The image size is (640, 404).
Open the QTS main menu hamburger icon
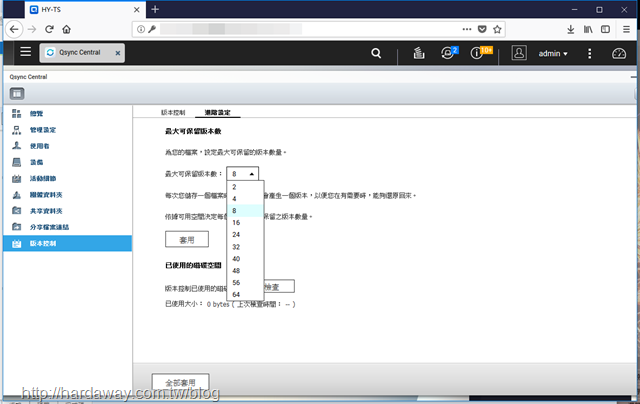(x=26, y=52)
